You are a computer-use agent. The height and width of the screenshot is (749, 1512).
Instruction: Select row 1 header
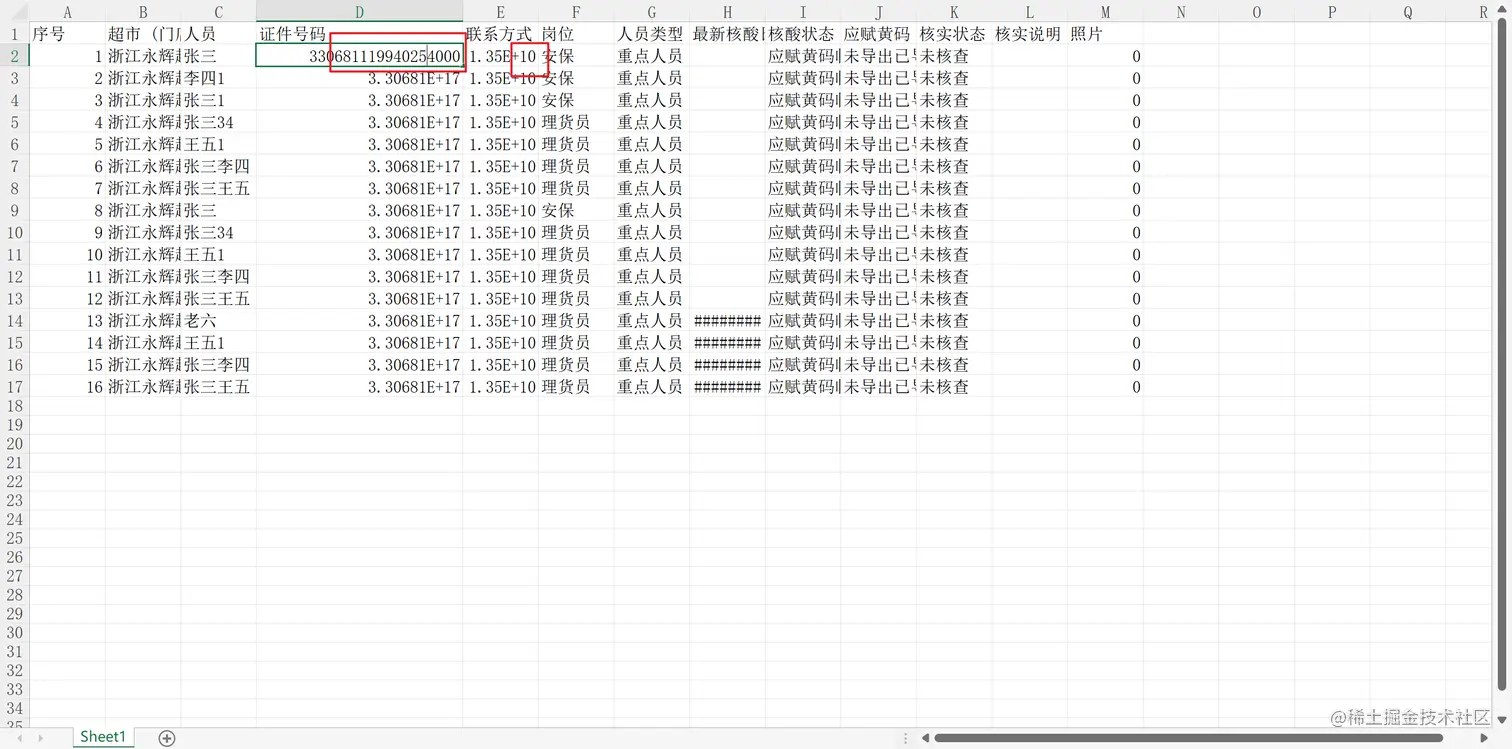tap(14, 34)
